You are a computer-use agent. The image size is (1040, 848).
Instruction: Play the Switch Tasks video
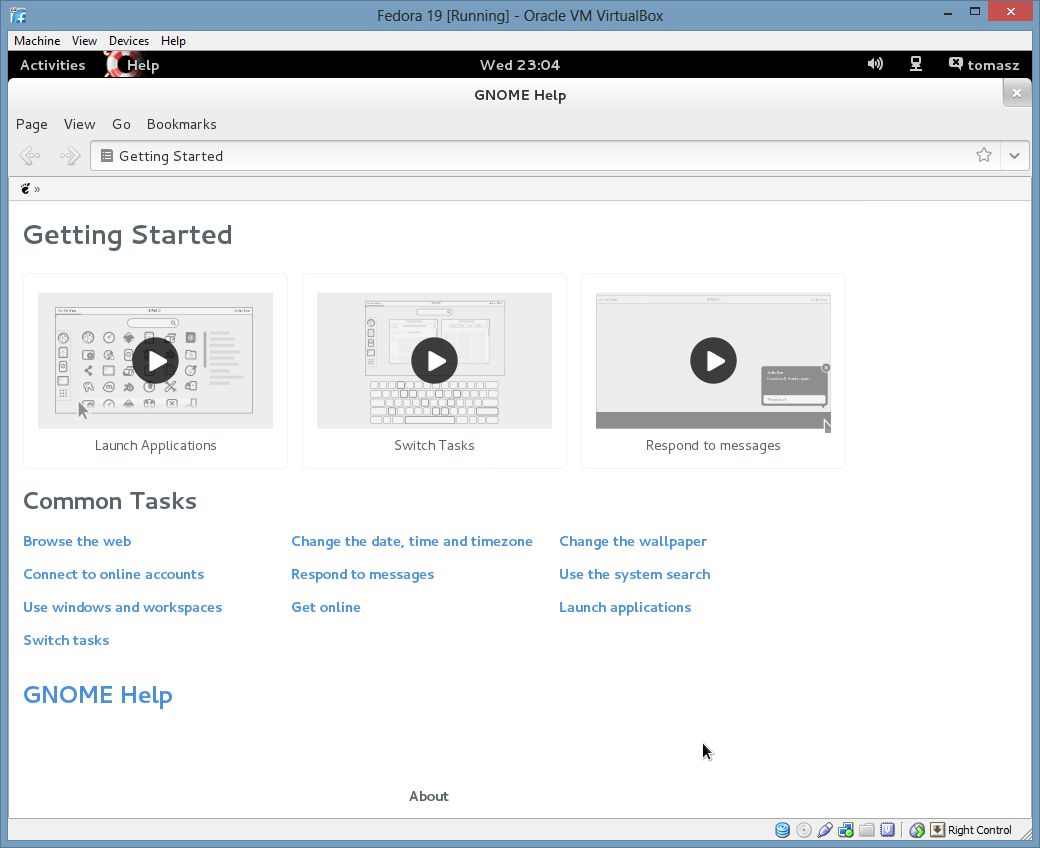434,361
